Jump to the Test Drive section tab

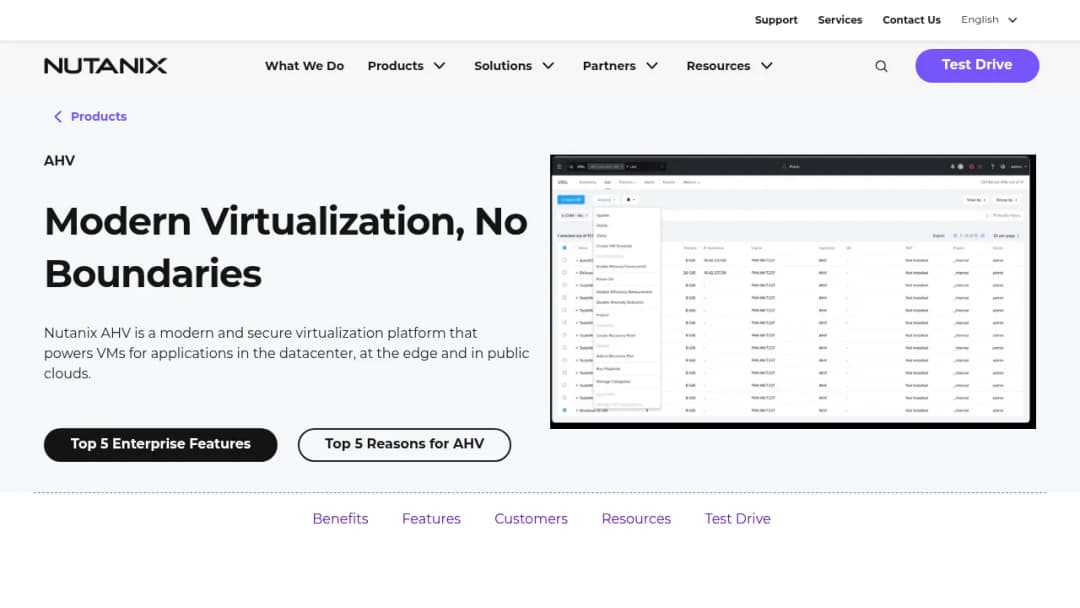coord(737,518)
